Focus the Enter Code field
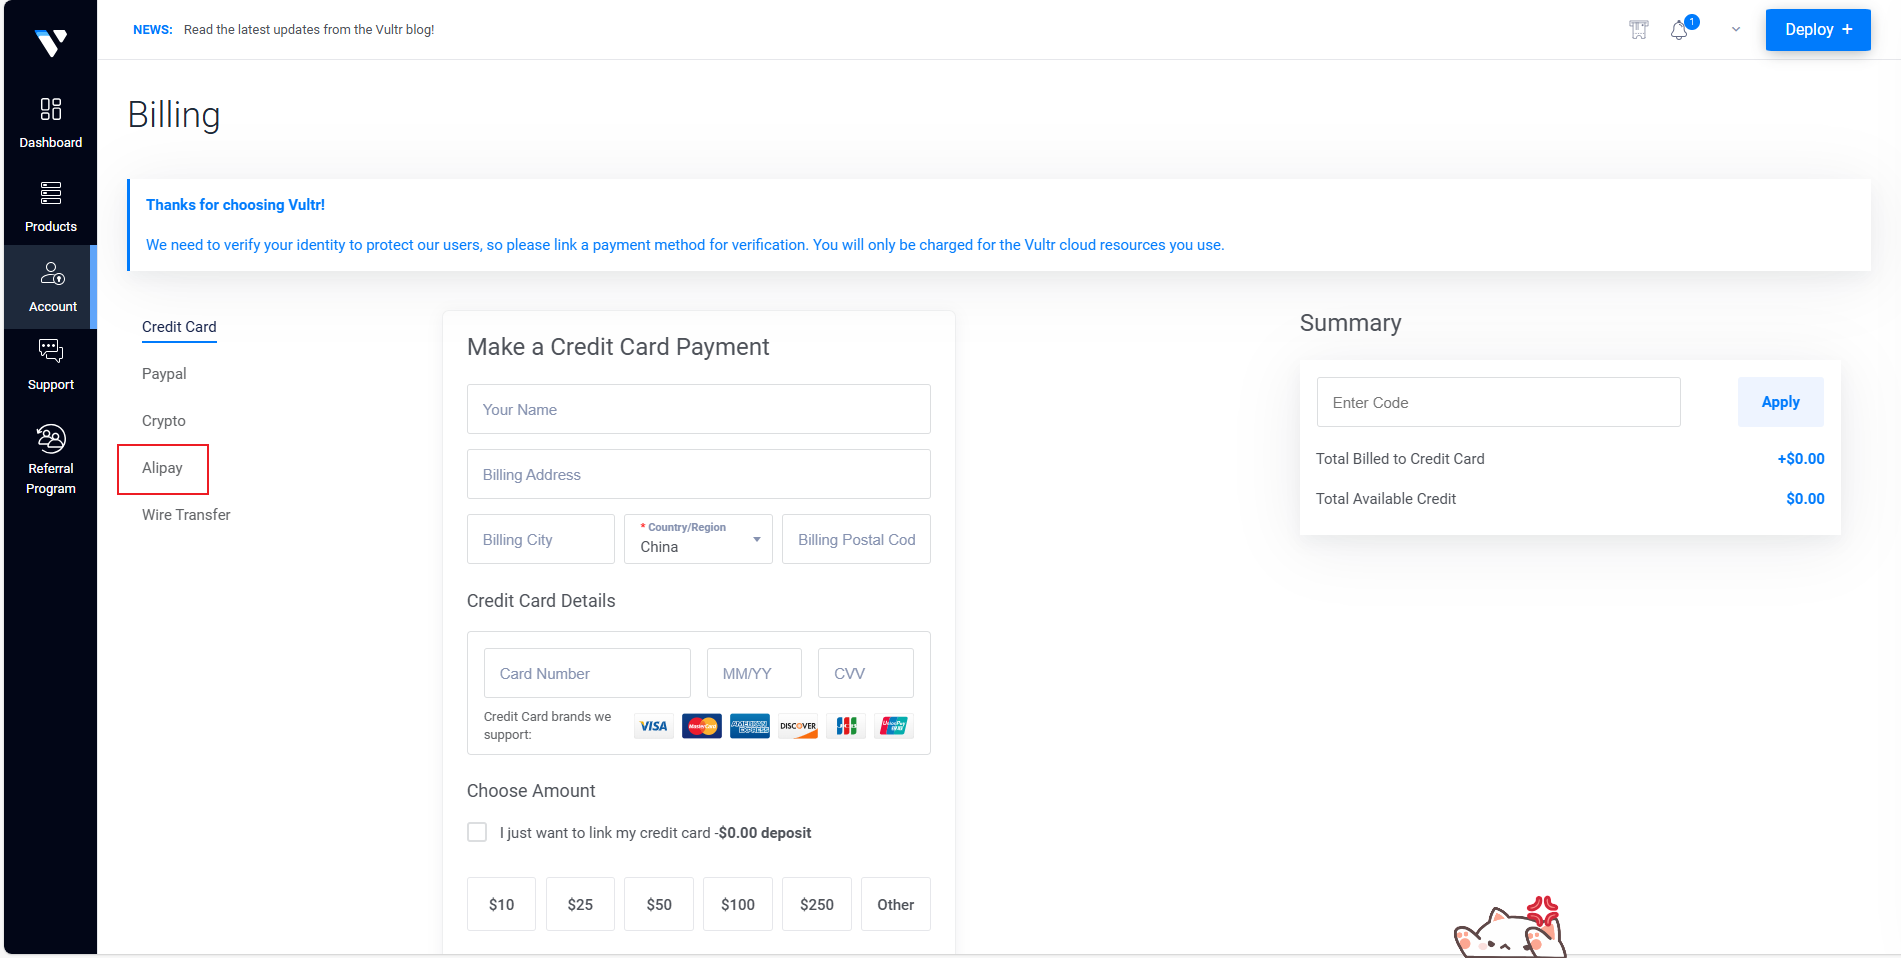This screenshot has width=1901, height=958. click(x=1498, y=402)
